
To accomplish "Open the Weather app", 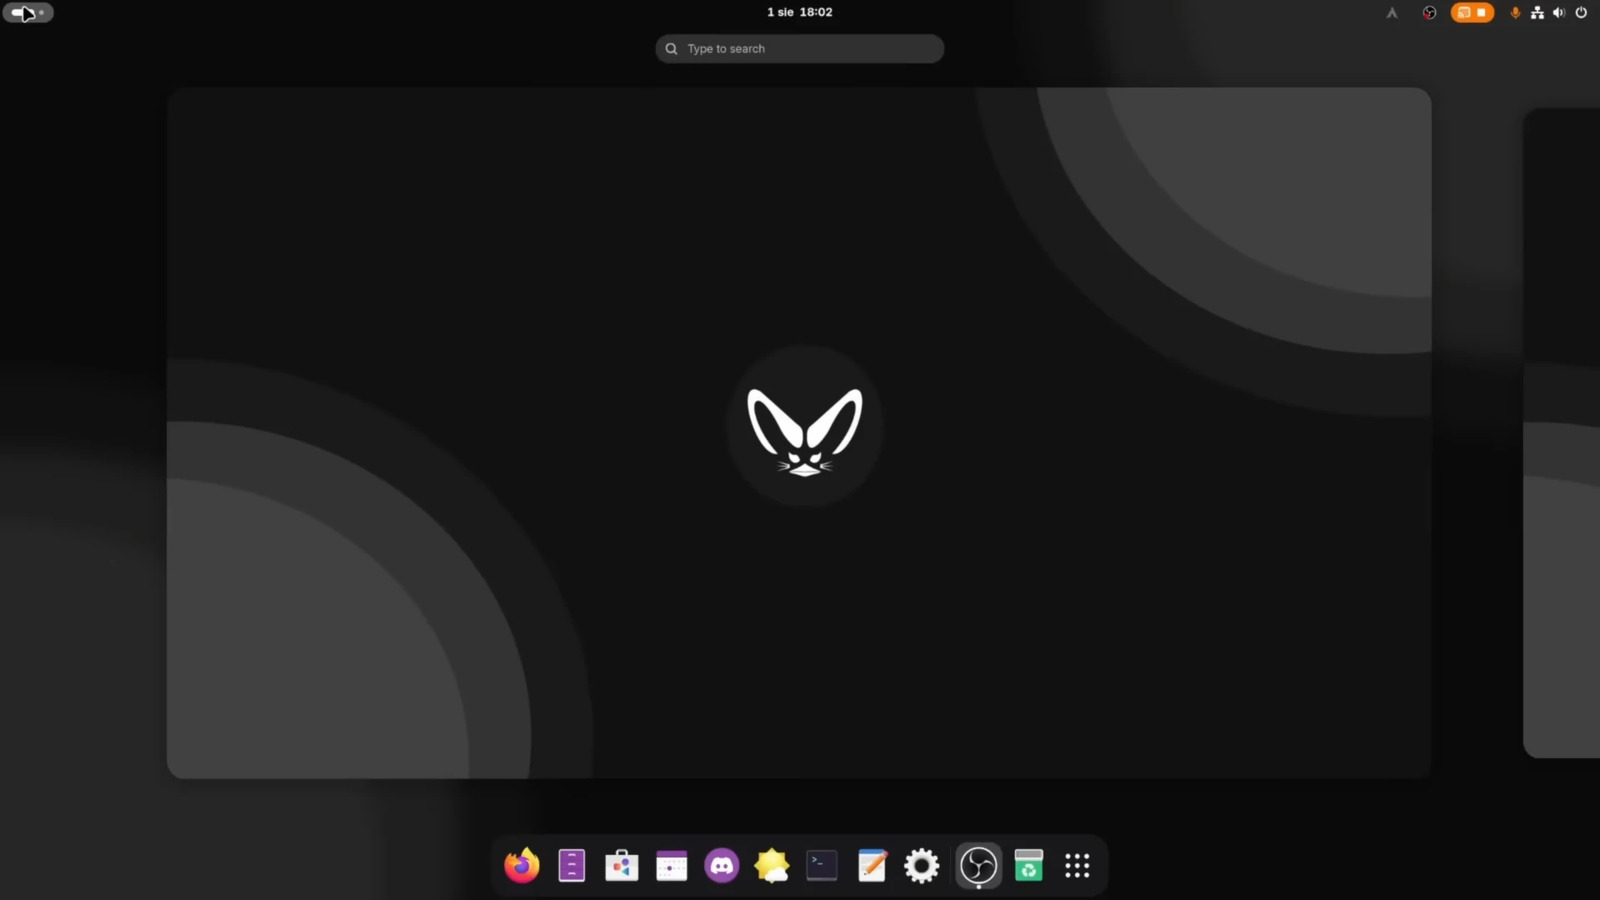I will pos(771,866).
